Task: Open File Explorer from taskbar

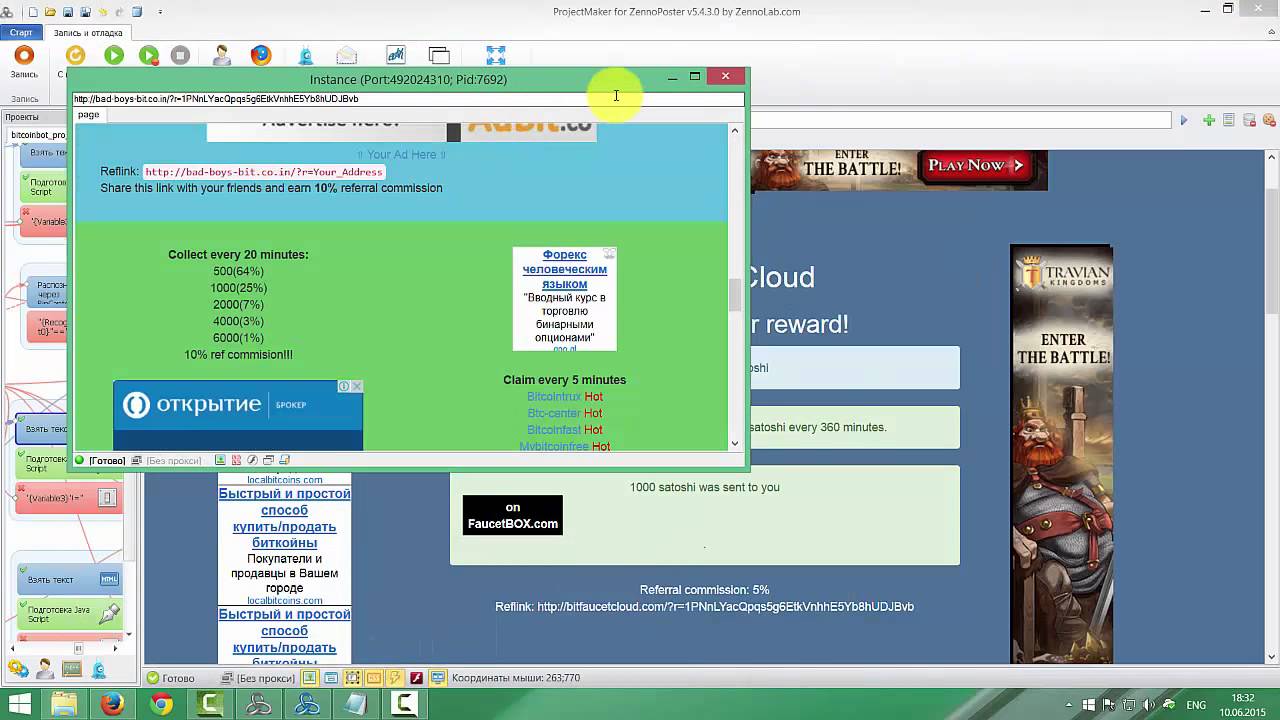Action: 65,705
